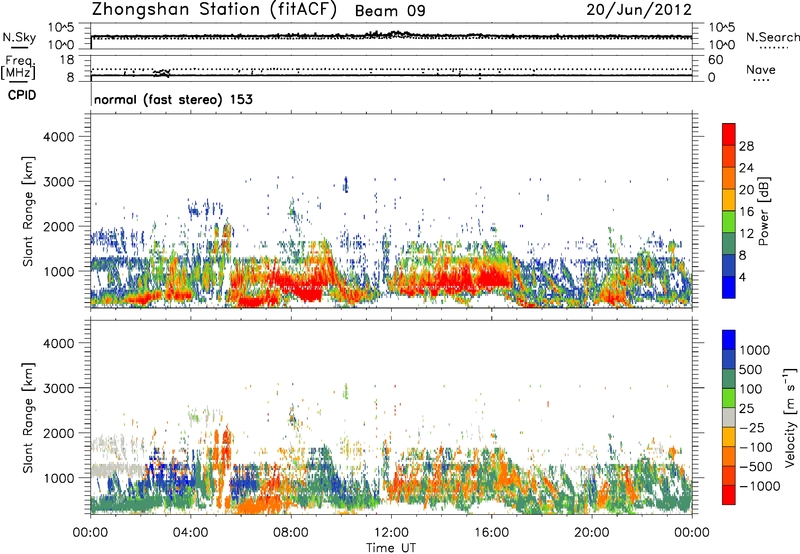Click the 'CPID' label

coord(22,95)
